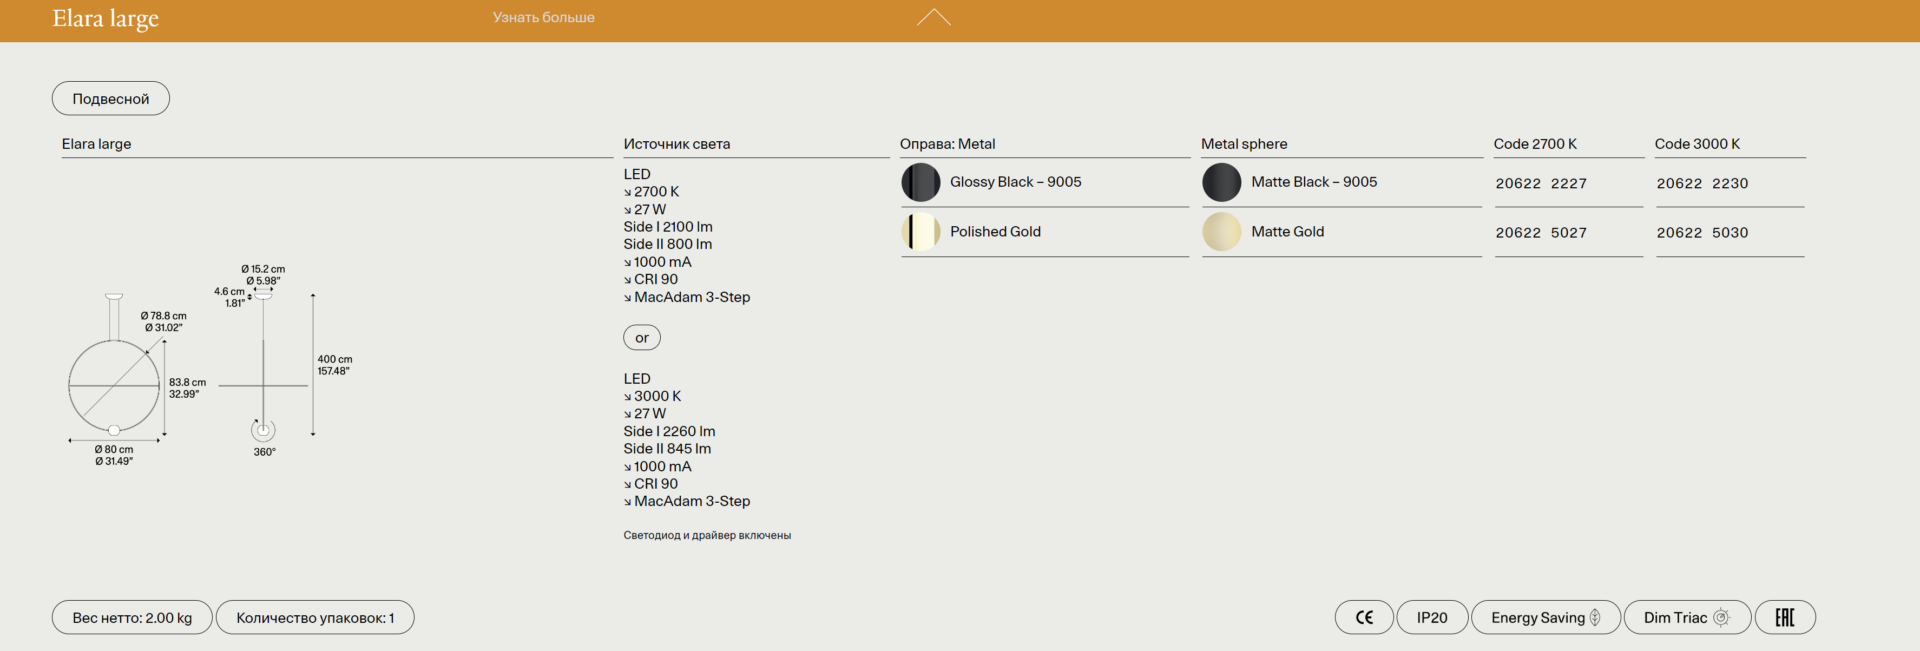
Task: Click the Dim Triac dimmer icon
Action: coord(1721,618)
